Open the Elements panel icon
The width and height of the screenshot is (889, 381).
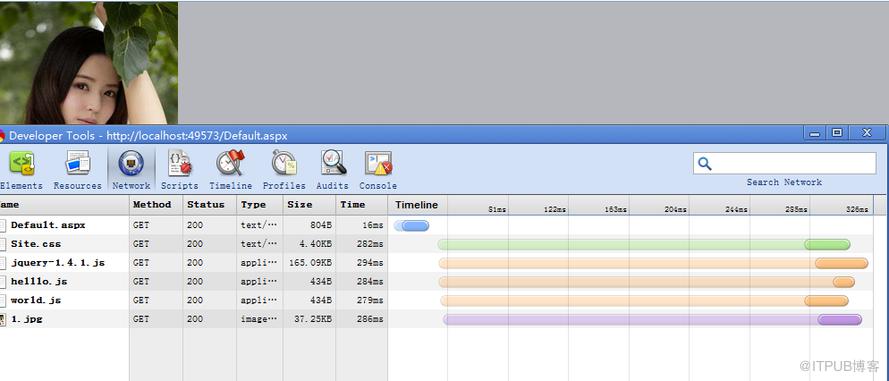[x=22, y=163]
